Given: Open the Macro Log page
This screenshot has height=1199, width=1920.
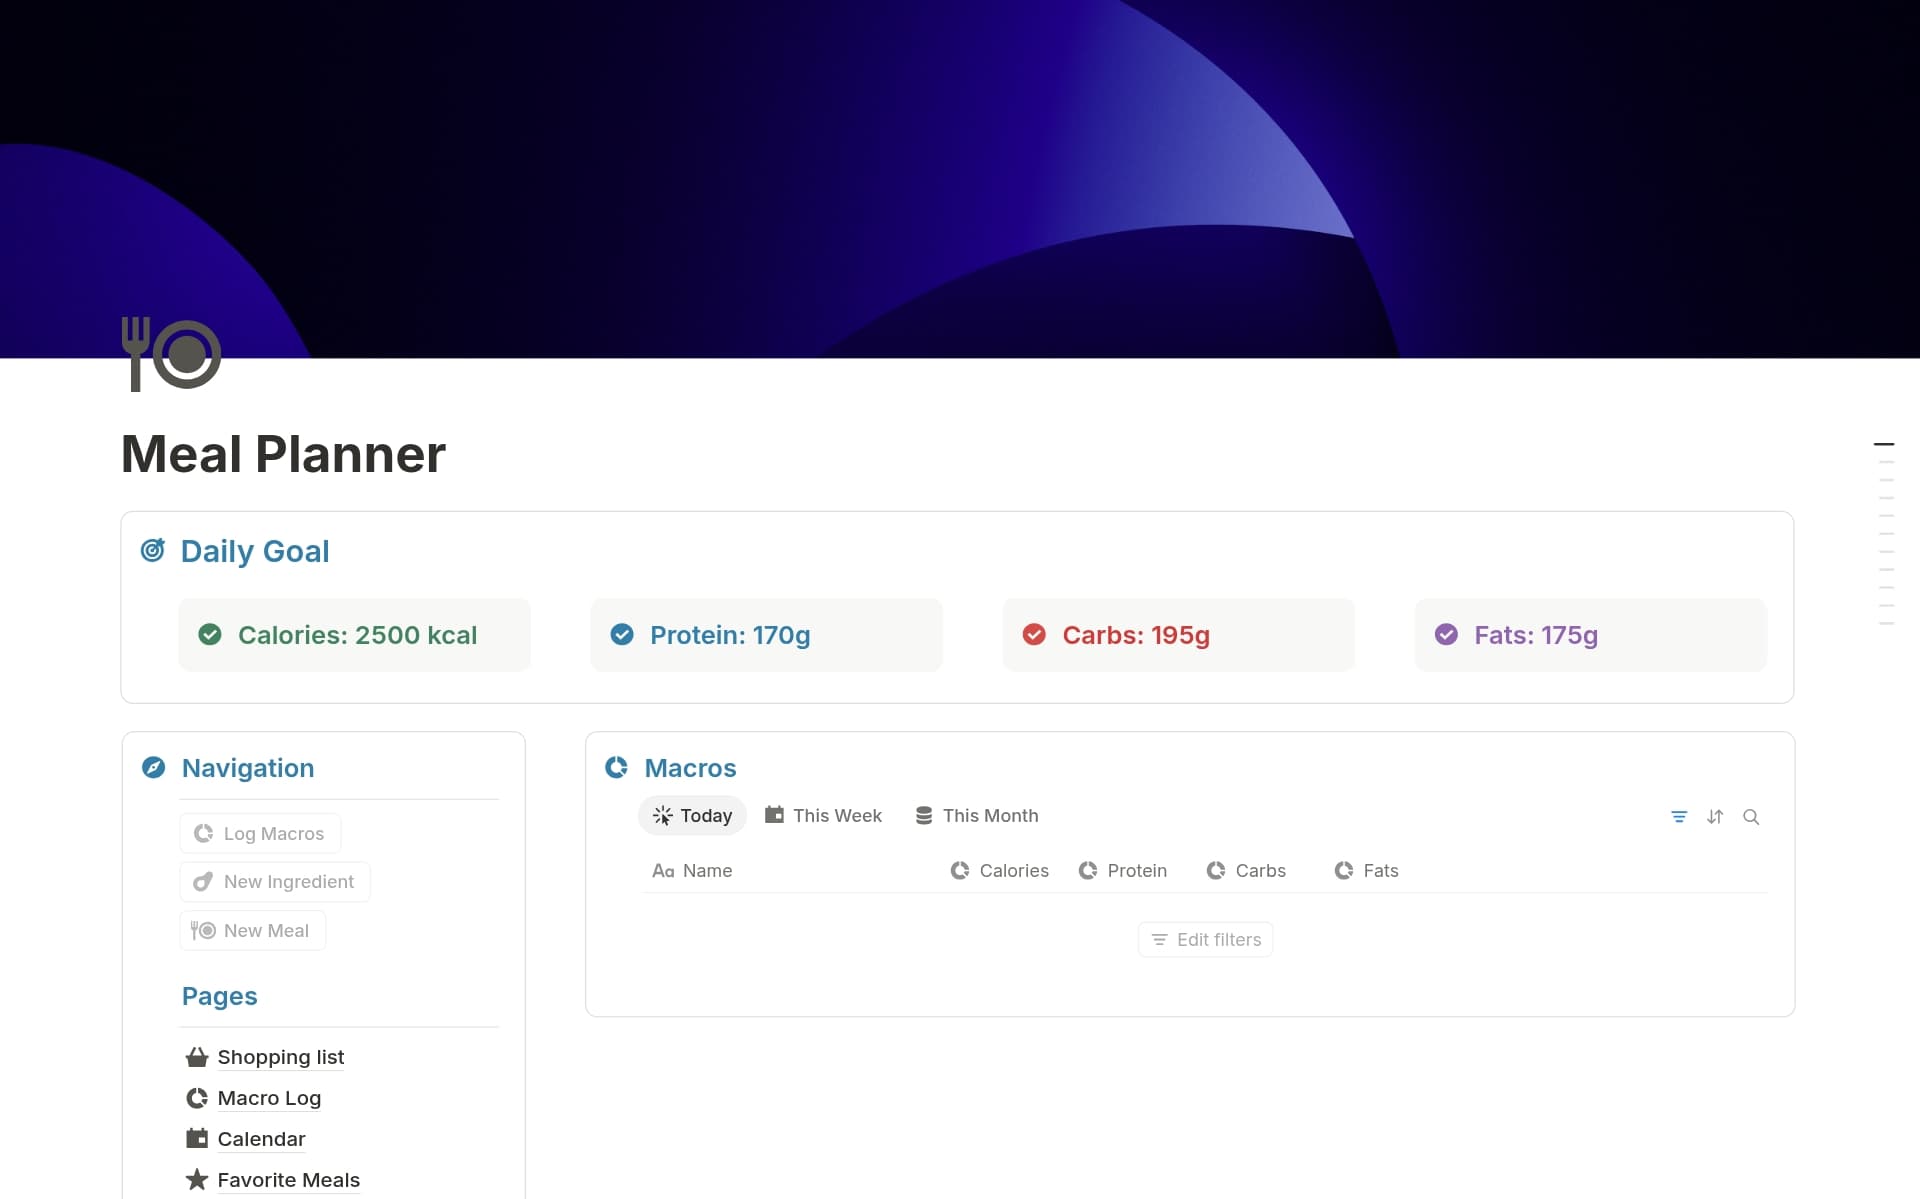Looking at the screenshot, I should (269, 1098).
